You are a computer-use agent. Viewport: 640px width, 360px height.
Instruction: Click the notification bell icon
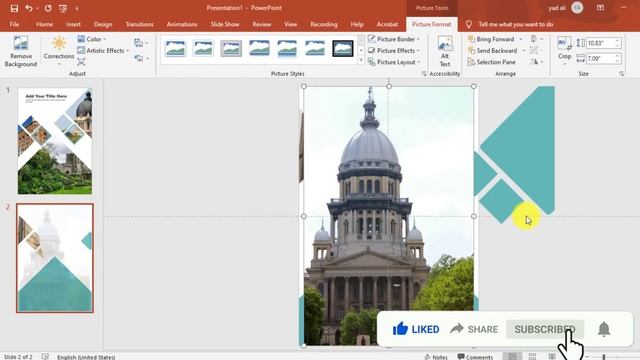click(x=604, y=329)
